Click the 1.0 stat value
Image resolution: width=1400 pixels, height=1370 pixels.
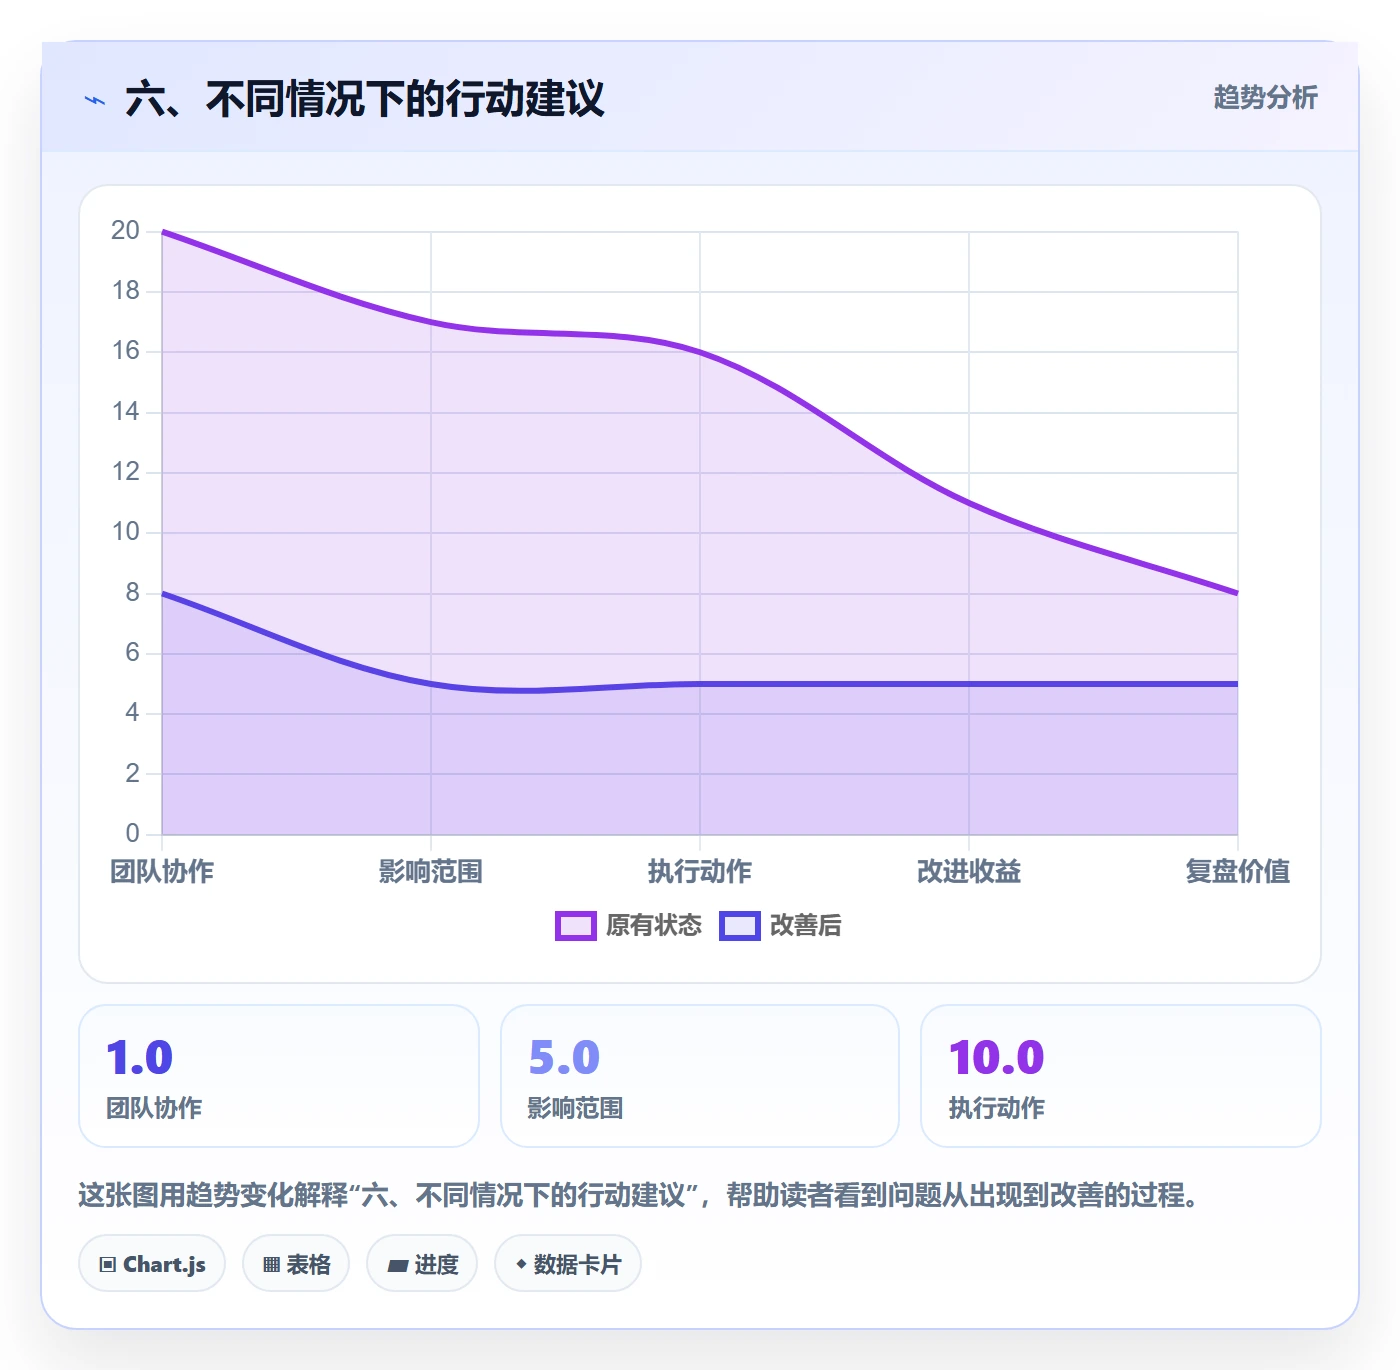[140, 1058]
